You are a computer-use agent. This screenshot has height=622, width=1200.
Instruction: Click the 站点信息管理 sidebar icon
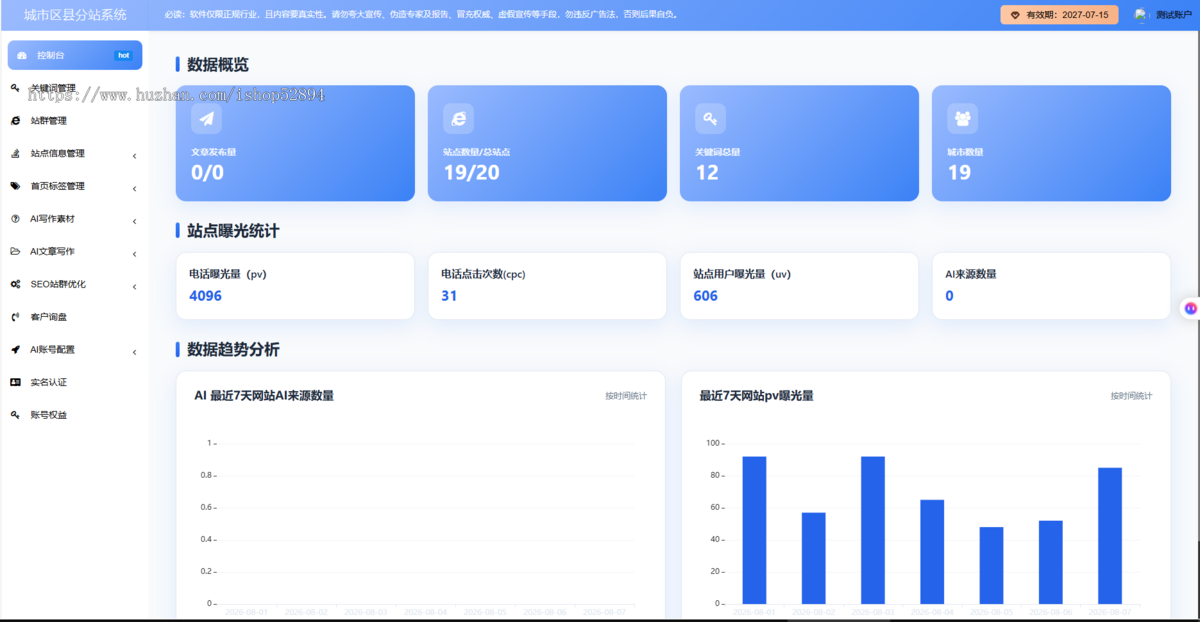(15, 153)
